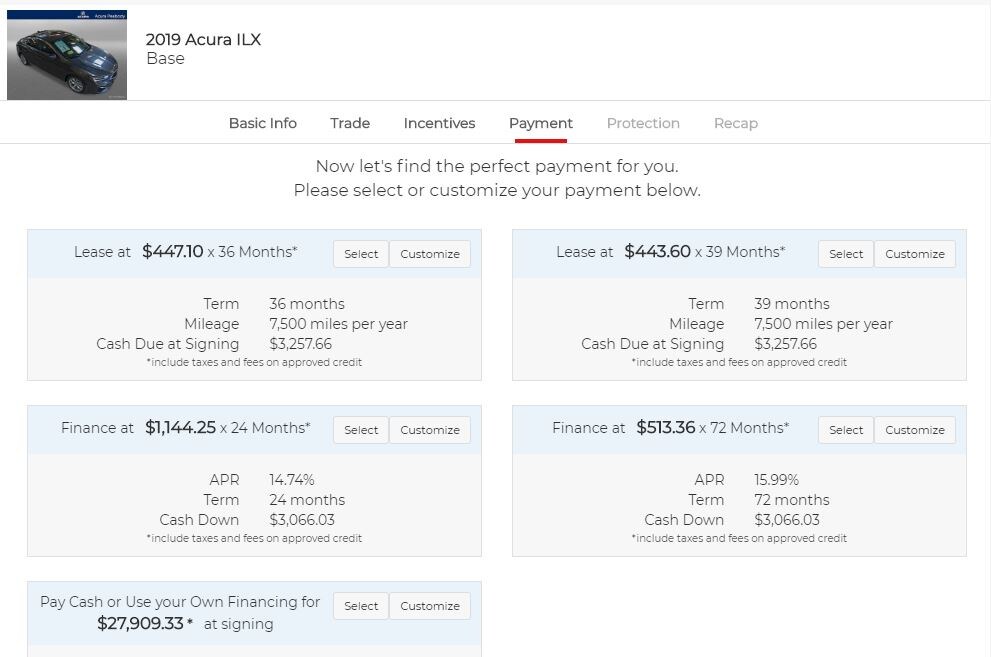Click the $513.36 finance payment amount
The height and width of the screenshot is (657, 991).
coord(666,428)
